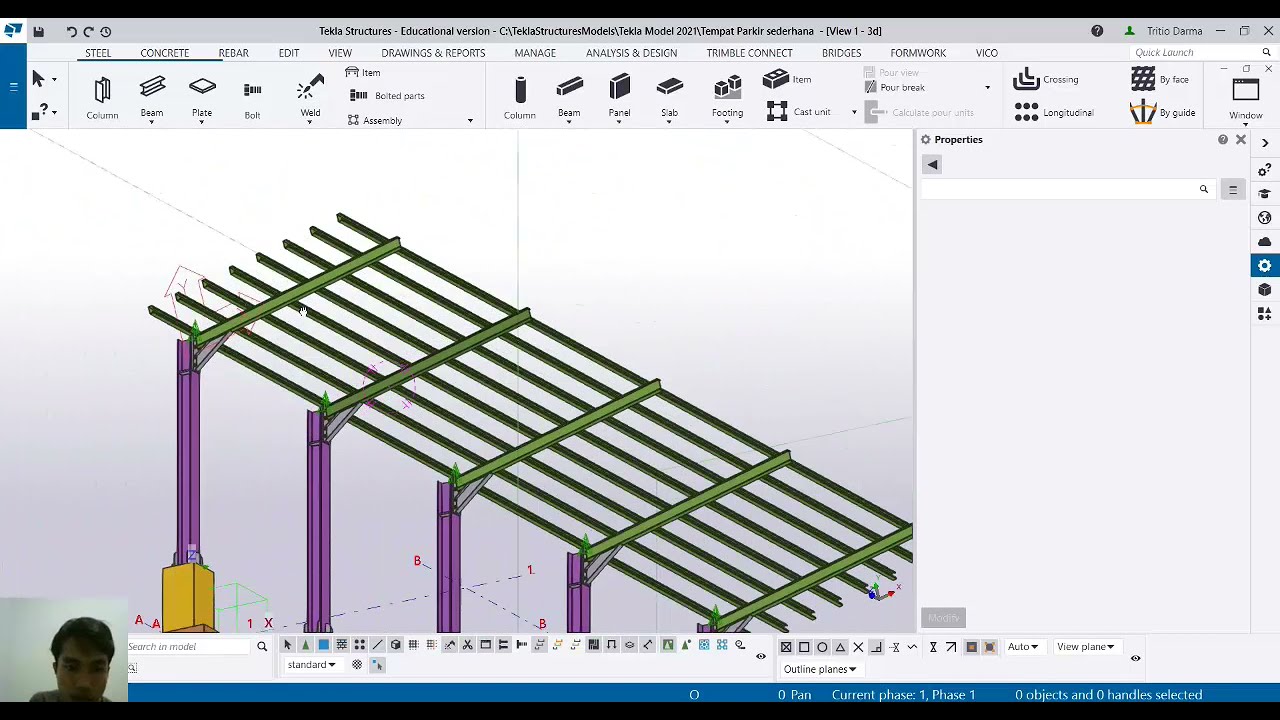Viewport: 1280px width, 720px height.
Task: Open the ANALYSIS & DESIGN ribbon tab
Action: pos(631,53)
